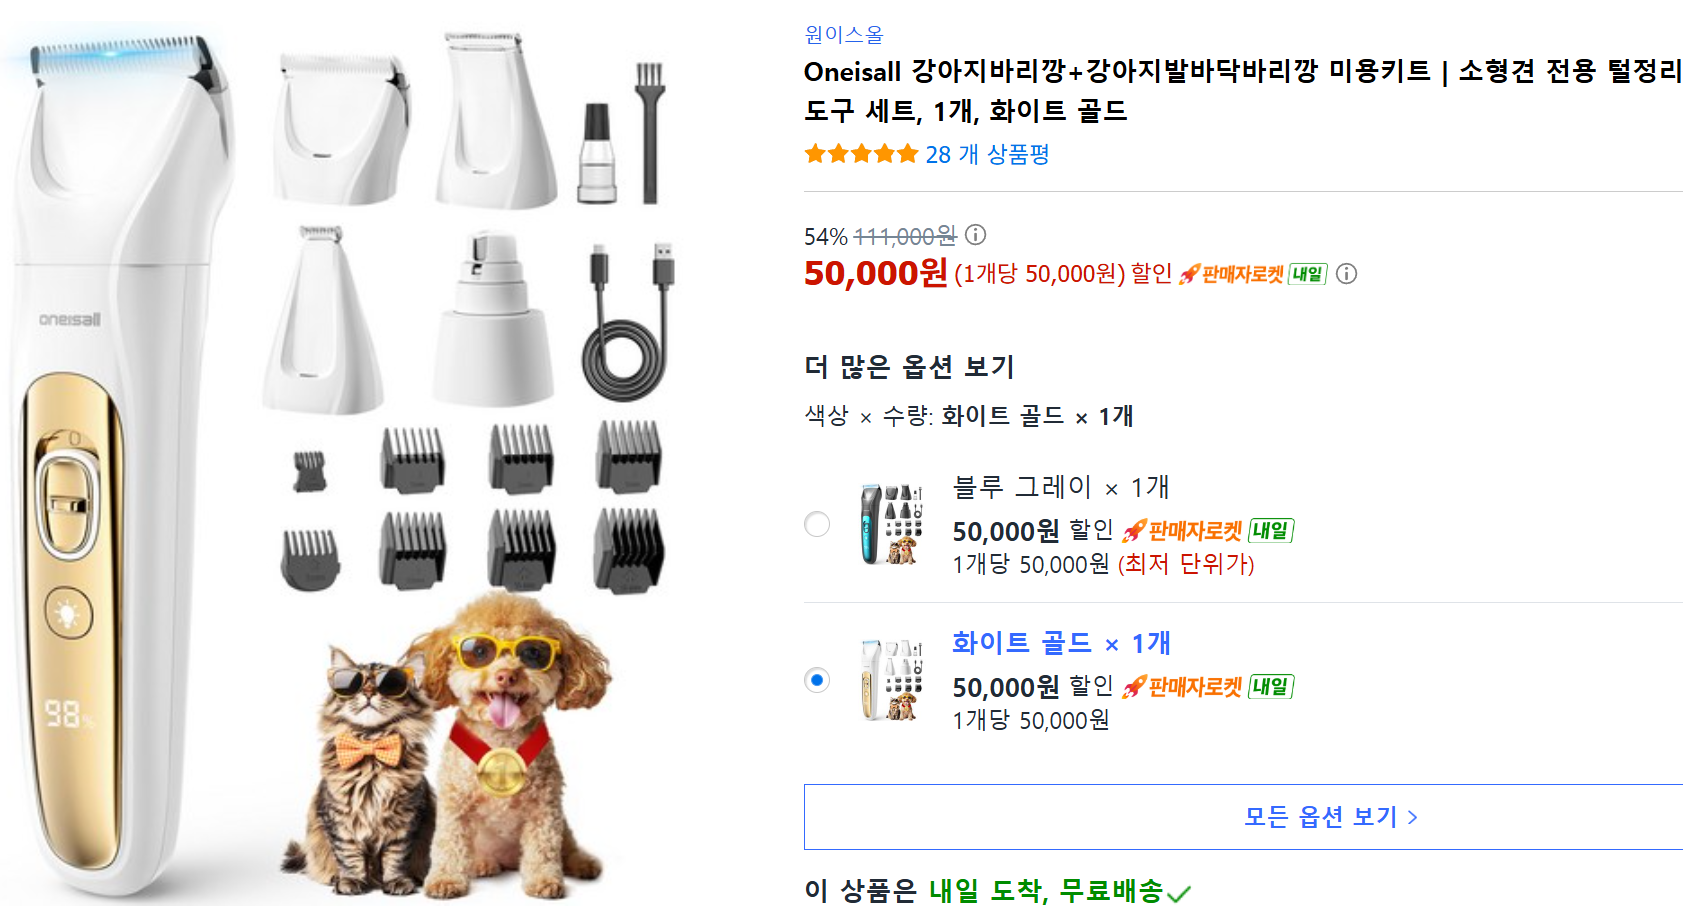Open the 28 개 상품평 reviews link
1683x921 pixels.
point(987,154)
